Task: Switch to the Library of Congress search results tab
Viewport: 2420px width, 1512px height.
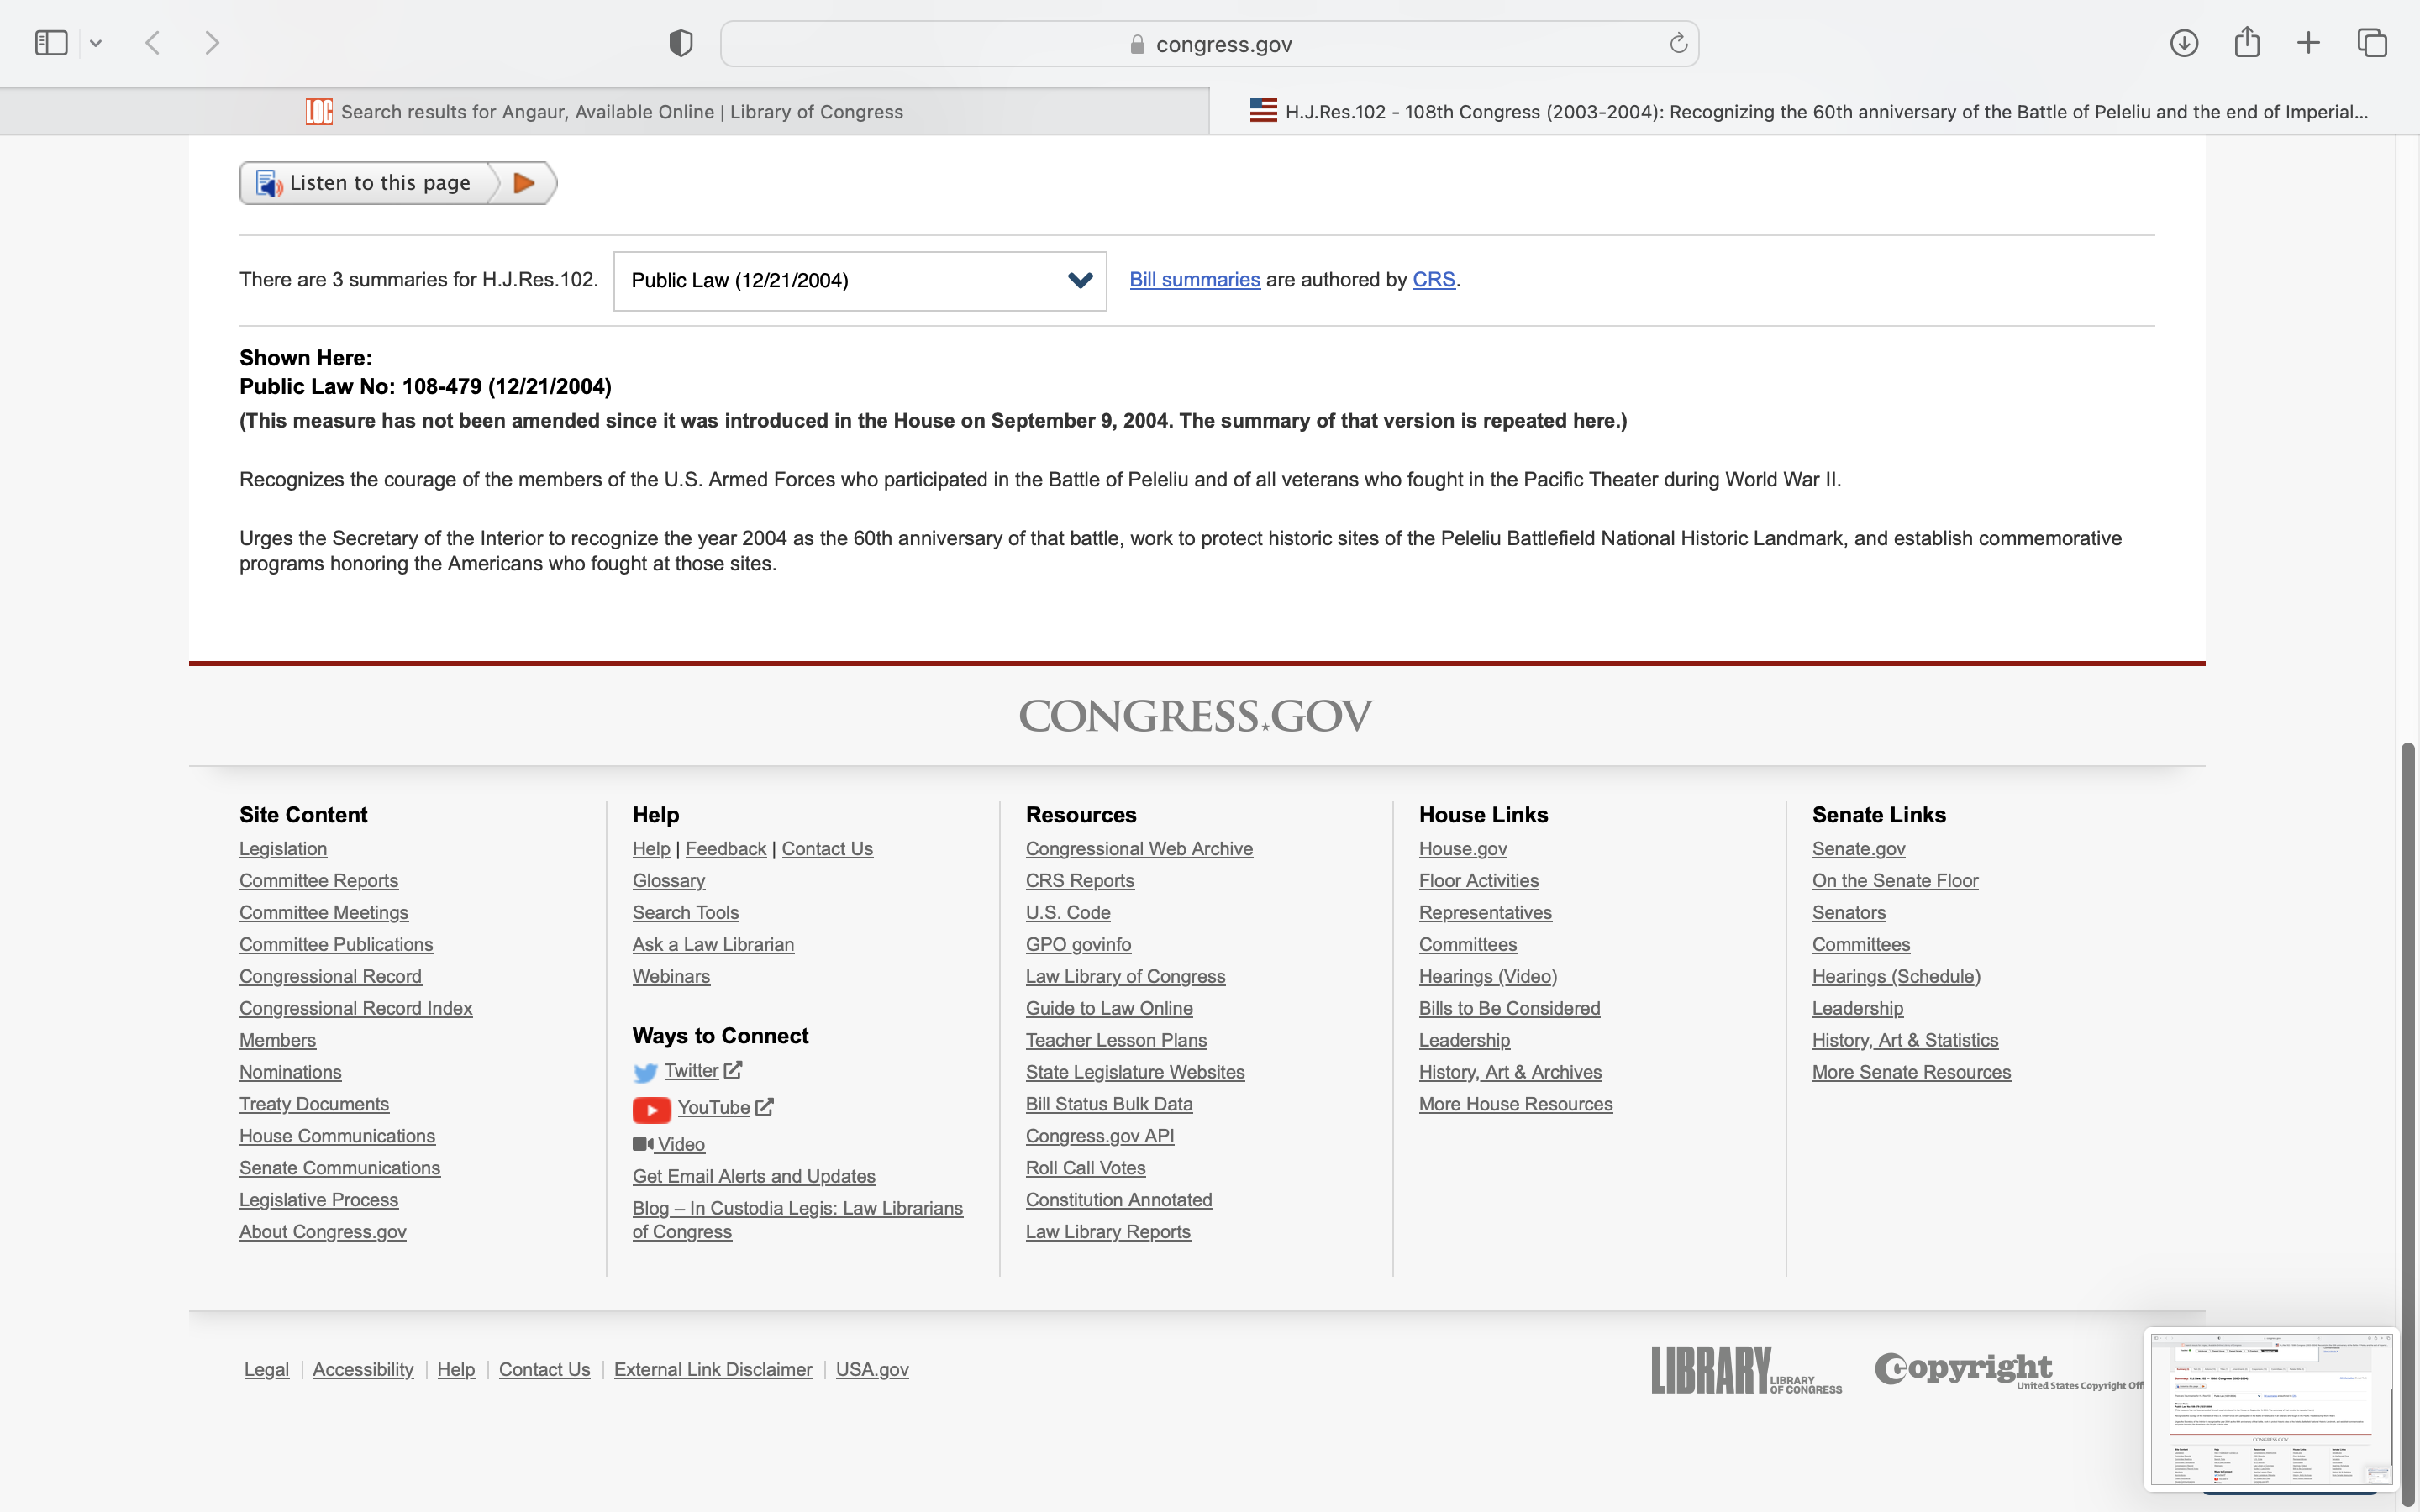Action: (604, 112)
